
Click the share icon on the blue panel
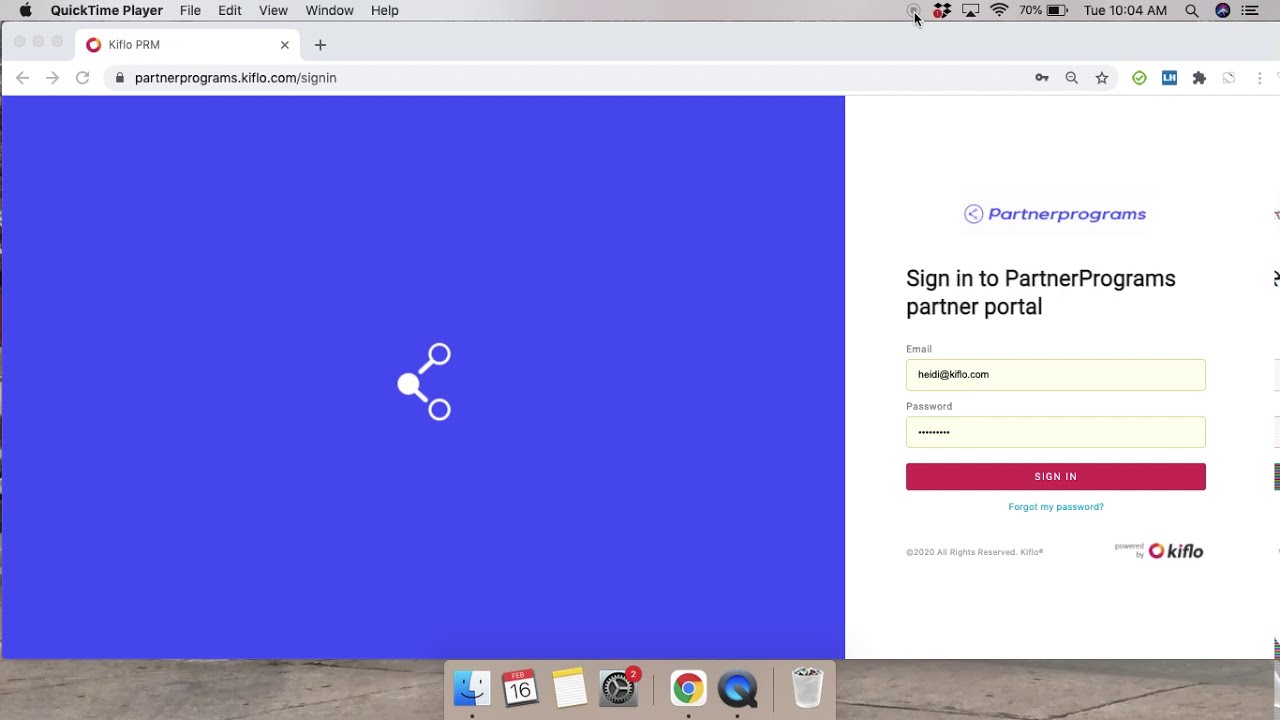425,382
